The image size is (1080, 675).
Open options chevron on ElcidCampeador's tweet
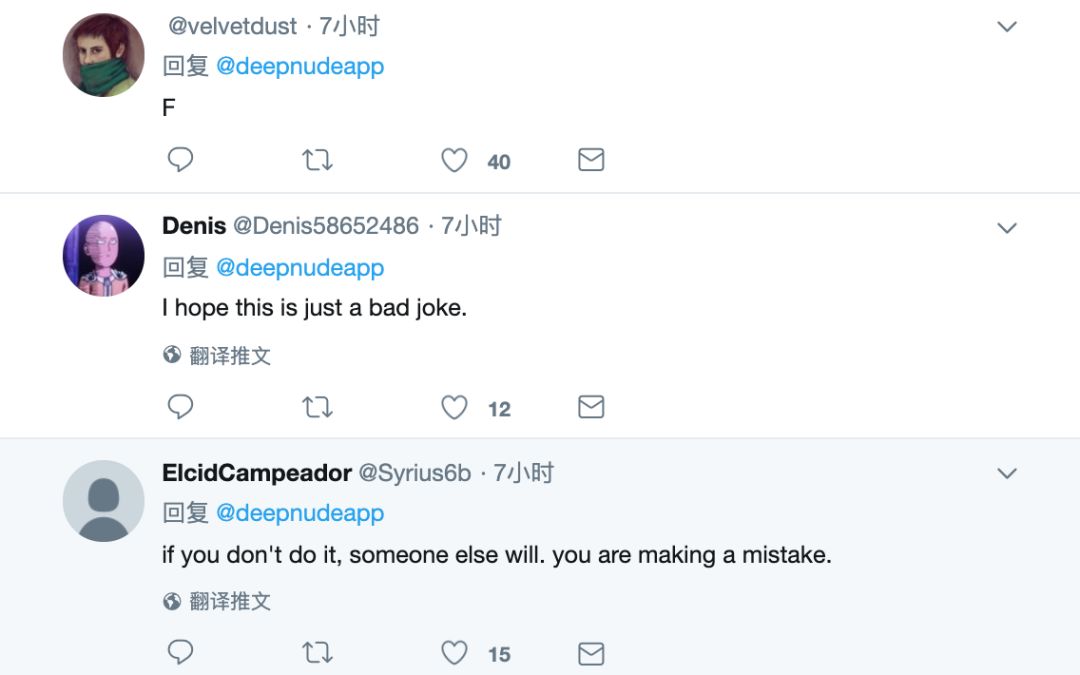click(1007, 473)
